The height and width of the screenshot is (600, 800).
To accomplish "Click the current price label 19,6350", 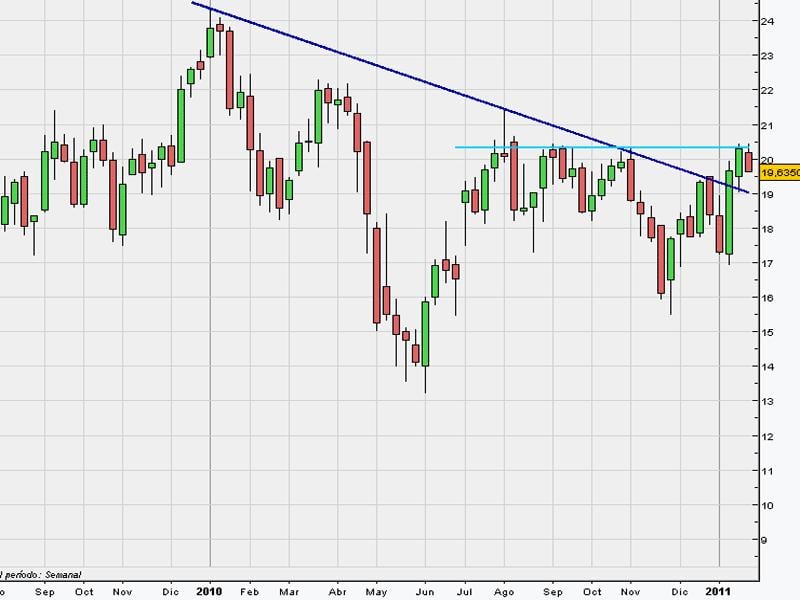I will click(780, 173).
